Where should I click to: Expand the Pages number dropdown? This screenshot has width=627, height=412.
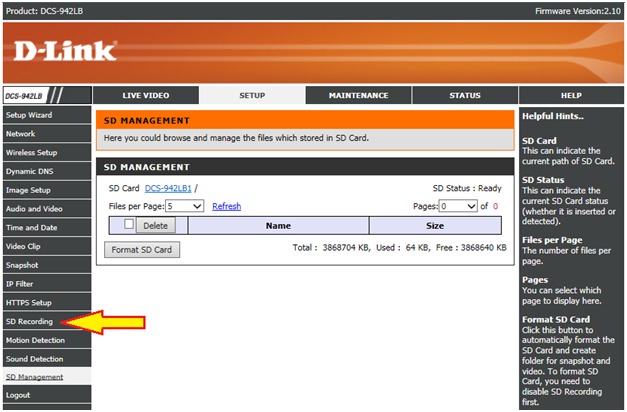coord(459,206)
